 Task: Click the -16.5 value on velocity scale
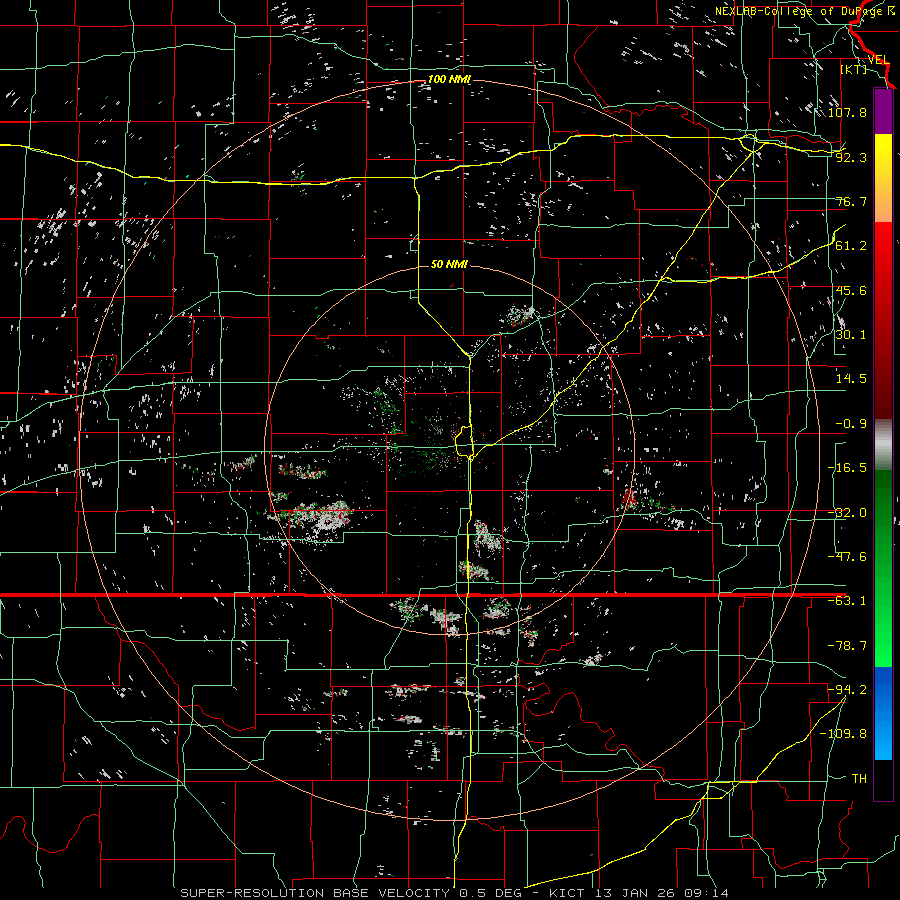point(847,468)
